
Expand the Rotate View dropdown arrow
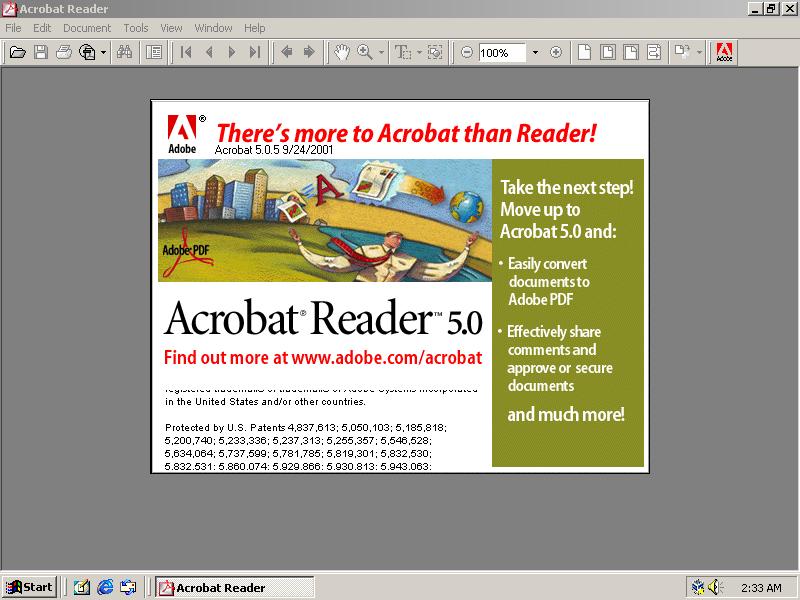tap(699, 52)
